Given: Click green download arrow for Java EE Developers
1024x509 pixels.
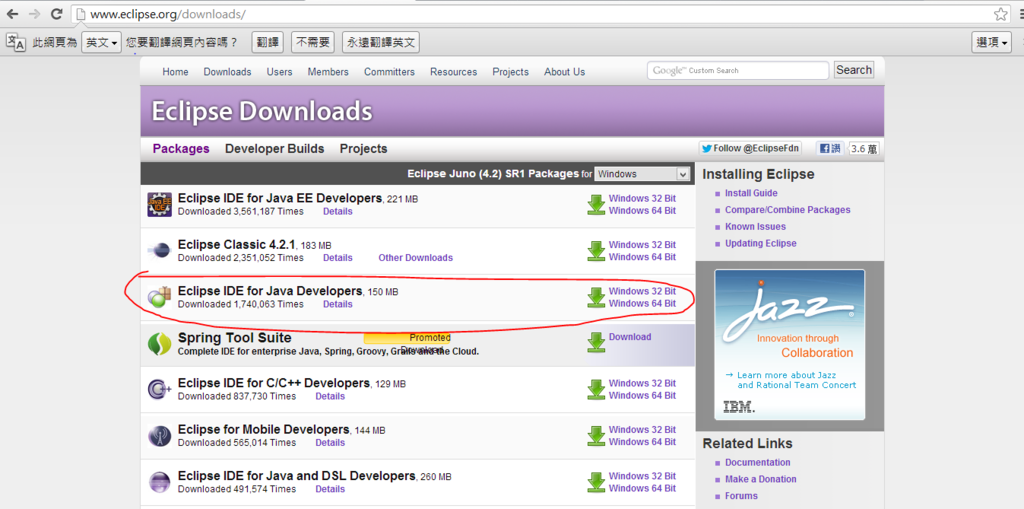Looking at the screenshot, I should (596, 205).
